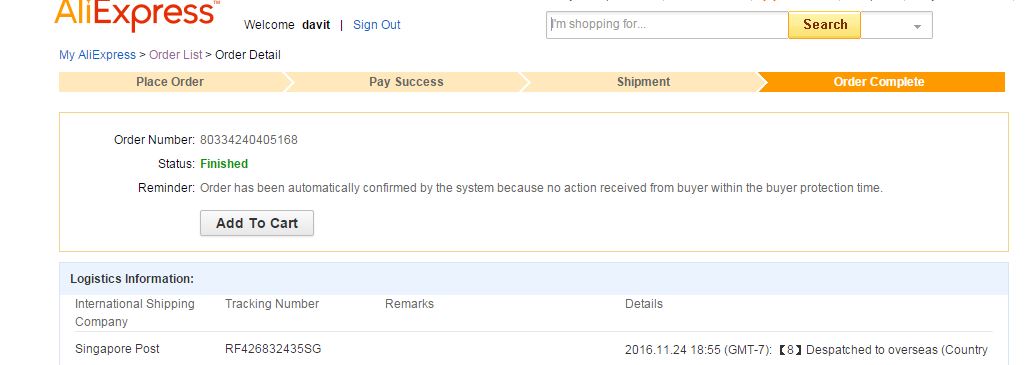Click the green Finished status text
Screen dimensions: 1035x365
tap(224, 164)
